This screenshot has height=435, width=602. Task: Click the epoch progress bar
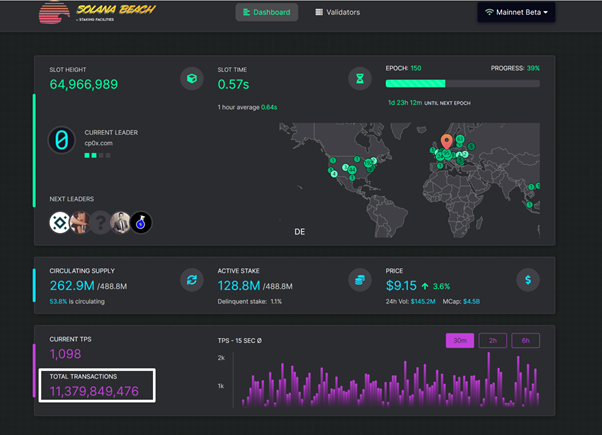pyautogui.click(x=462, y=84)
